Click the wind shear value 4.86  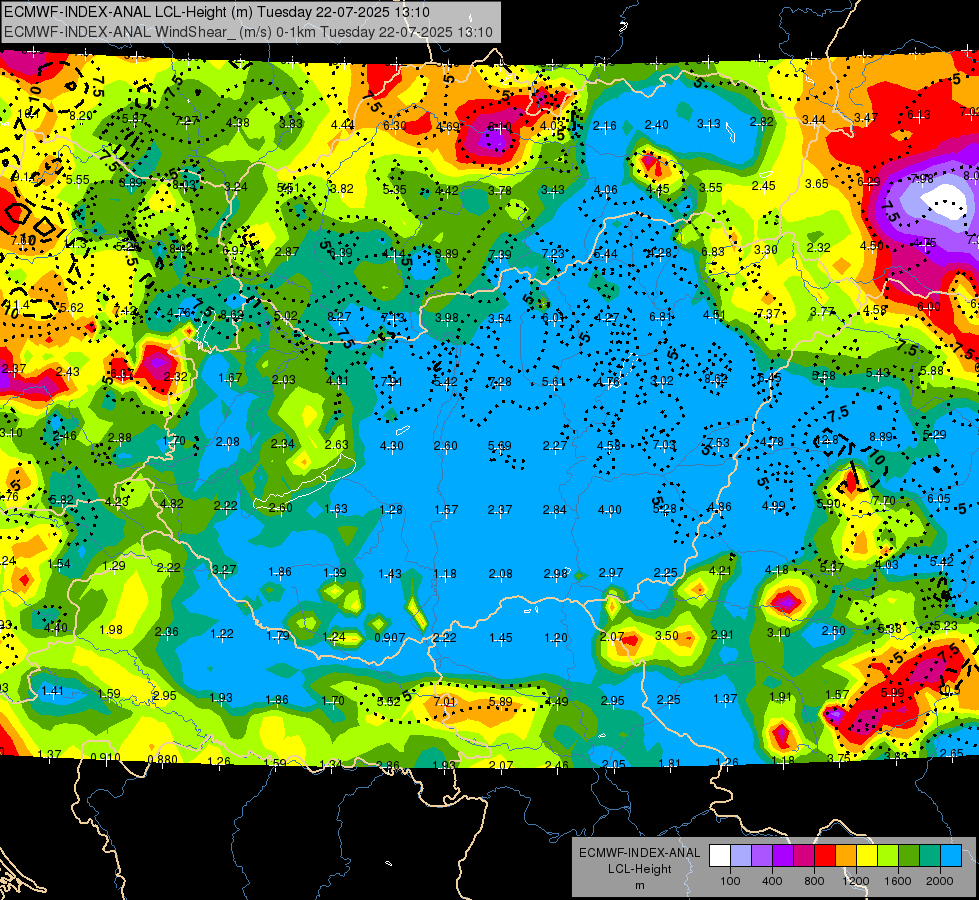tap(719, 507)
